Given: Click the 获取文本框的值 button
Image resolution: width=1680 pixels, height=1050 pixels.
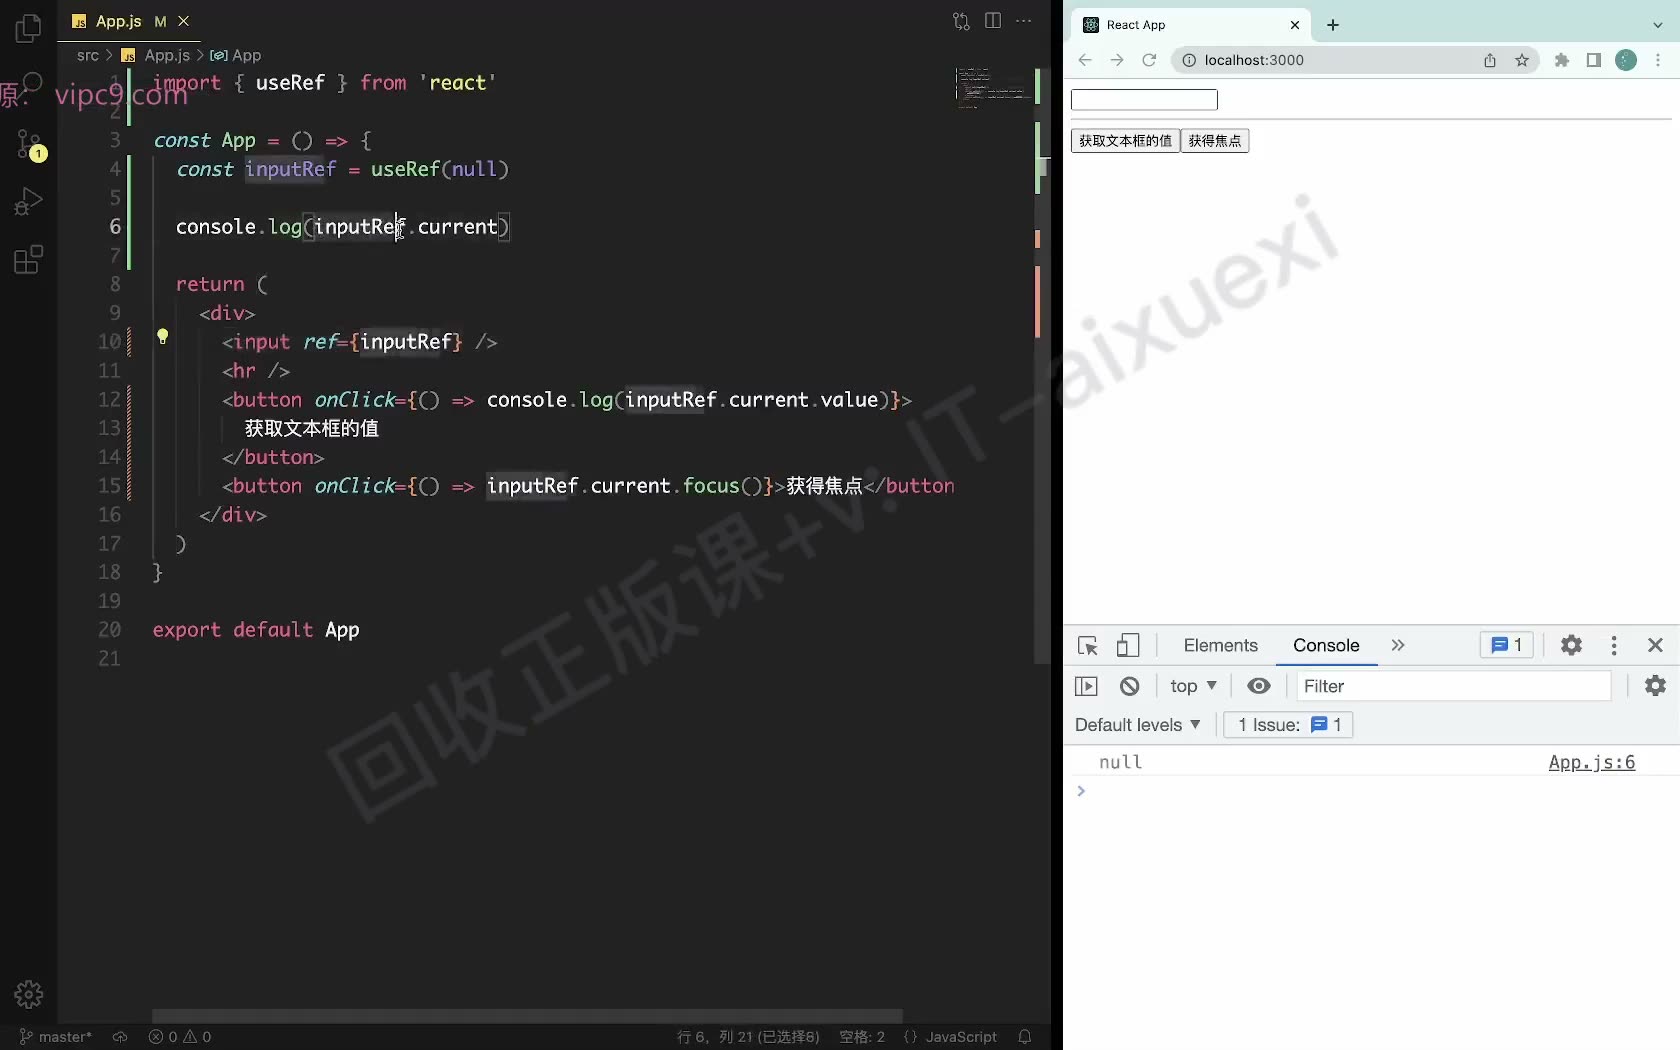Looking at the screenshot, I should (1125, 141).
